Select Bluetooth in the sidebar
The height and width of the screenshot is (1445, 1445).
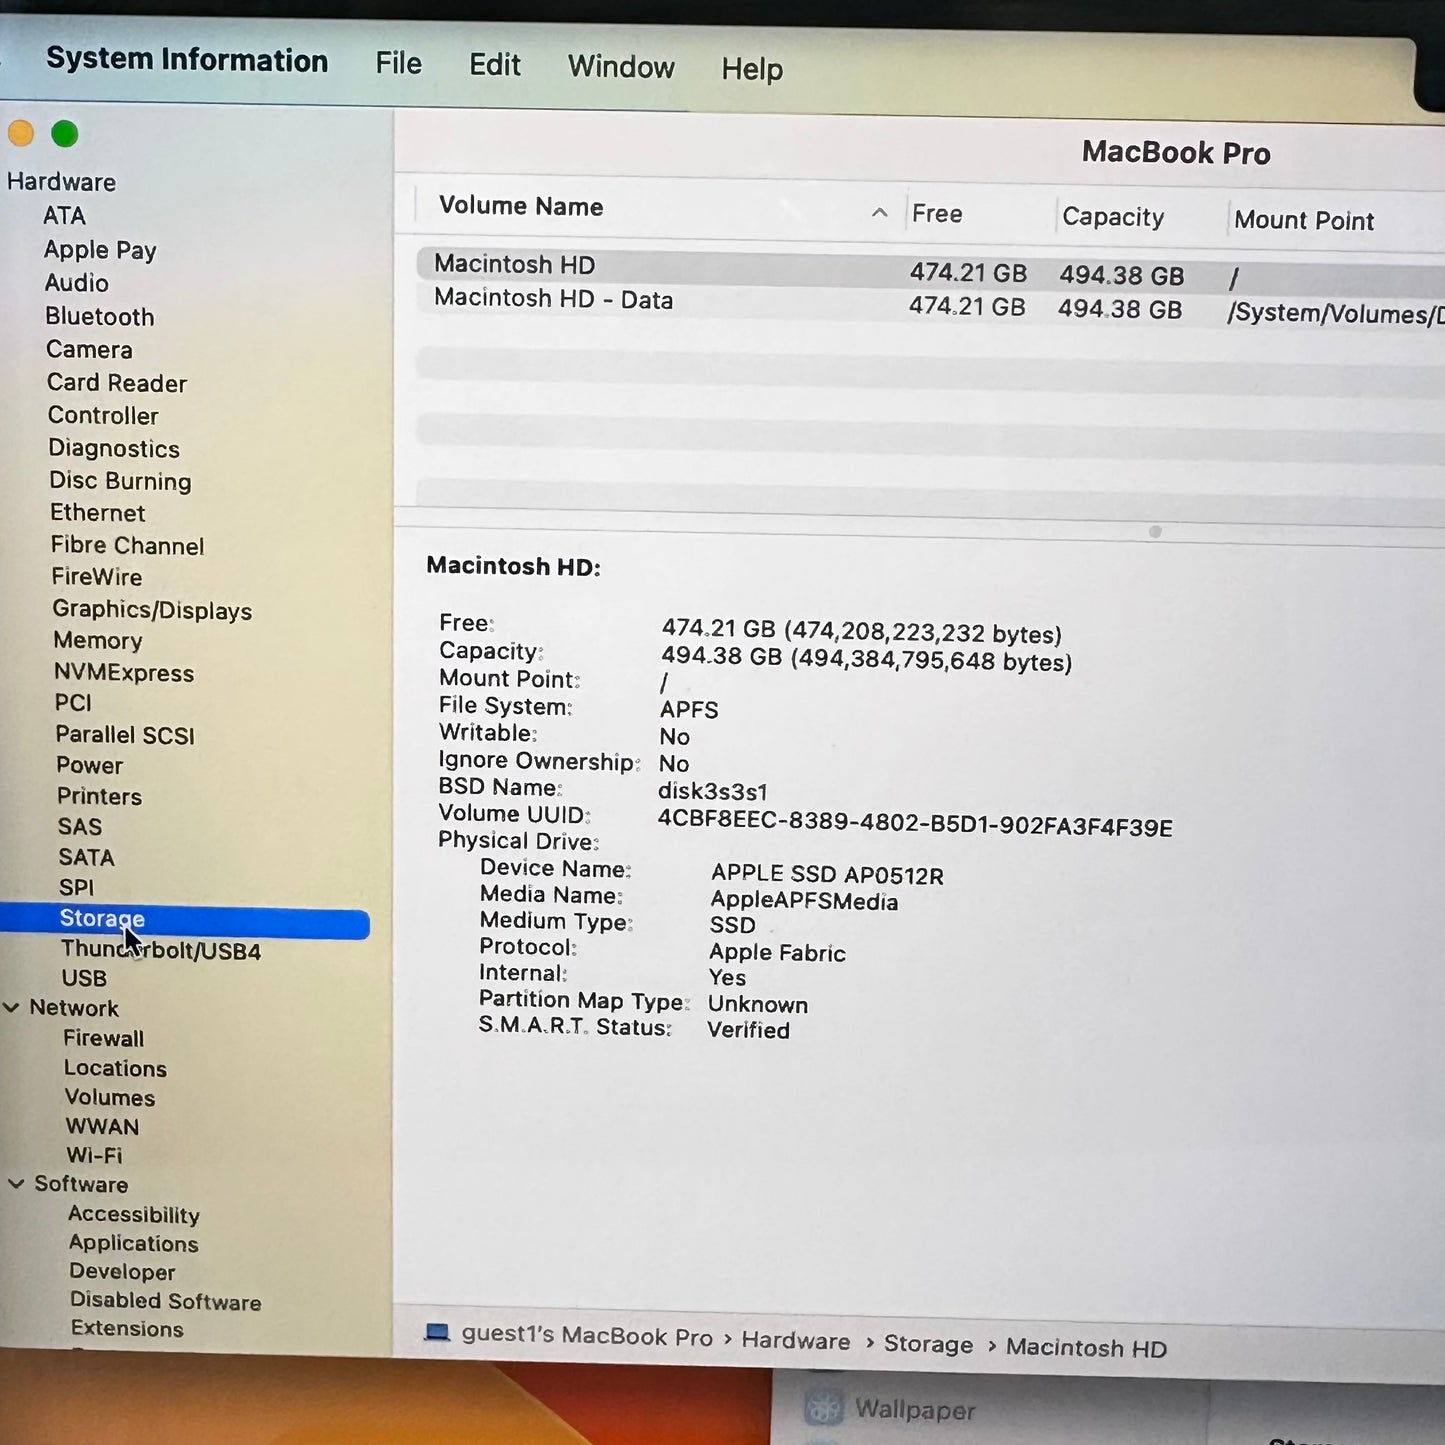tap(100, 317)
